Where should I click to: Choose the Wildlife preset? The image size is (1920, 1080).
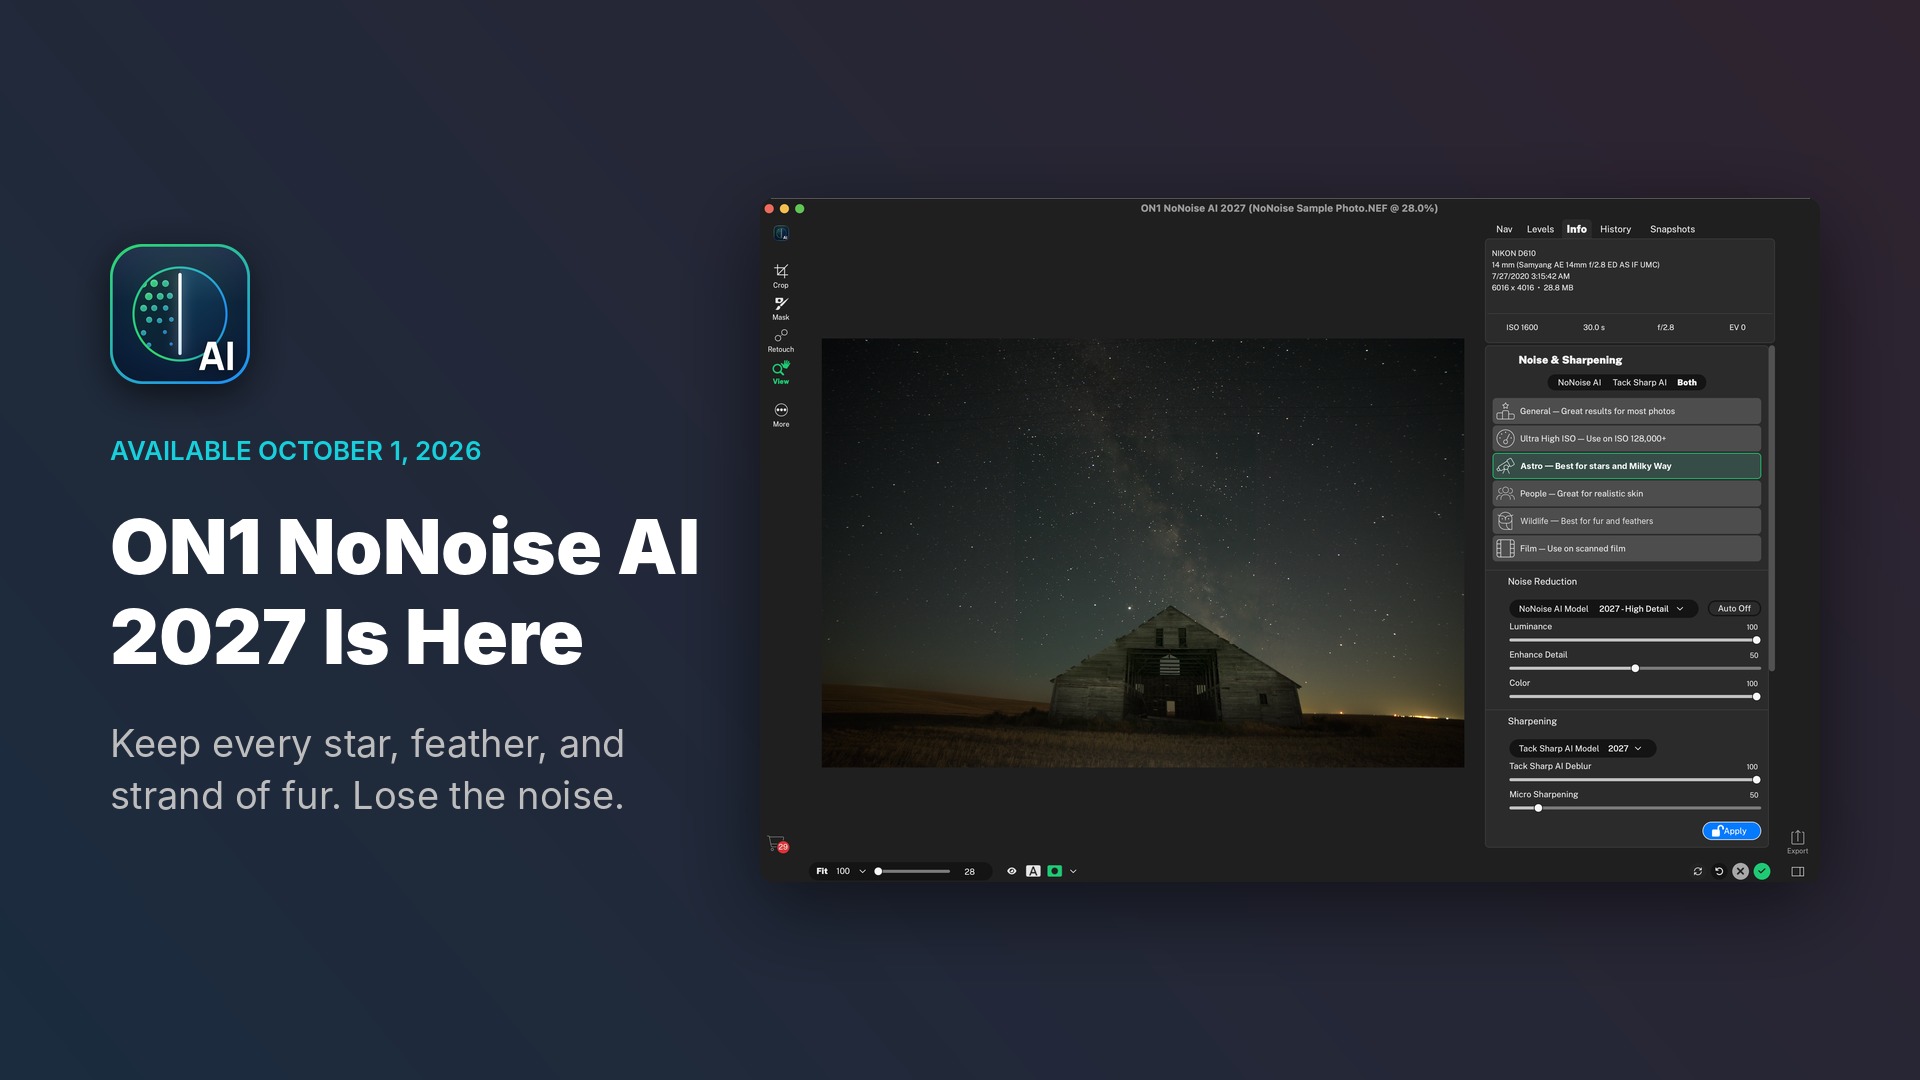pos(1626,521)
